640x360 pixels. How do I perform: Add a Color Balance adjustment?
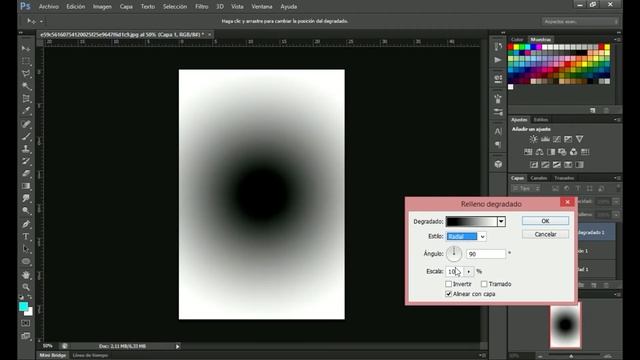[539, 152]
